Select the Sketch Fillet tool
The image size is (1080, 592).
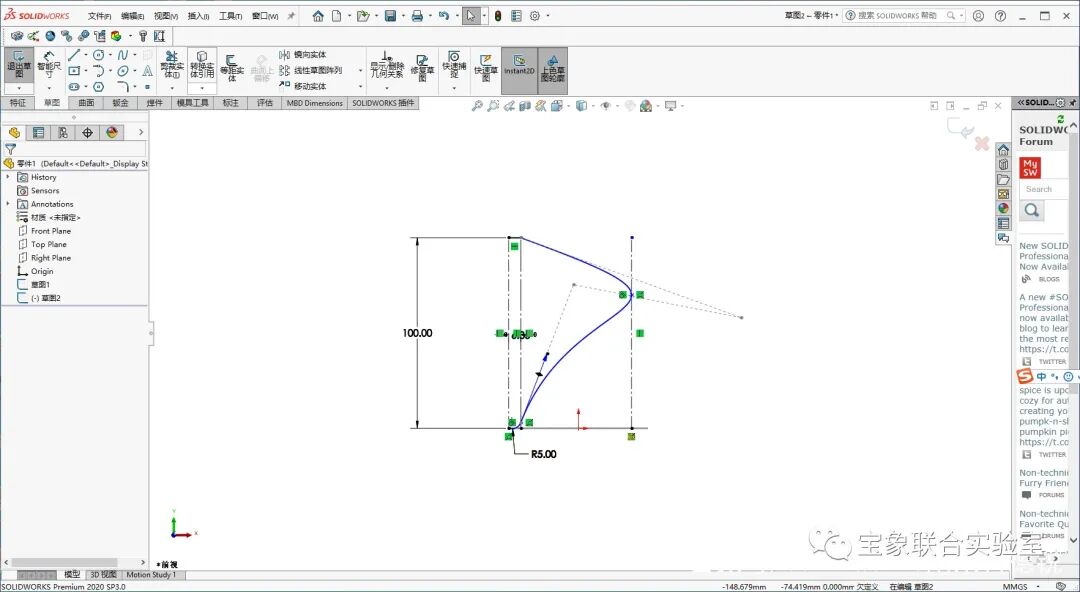[123, 87]
